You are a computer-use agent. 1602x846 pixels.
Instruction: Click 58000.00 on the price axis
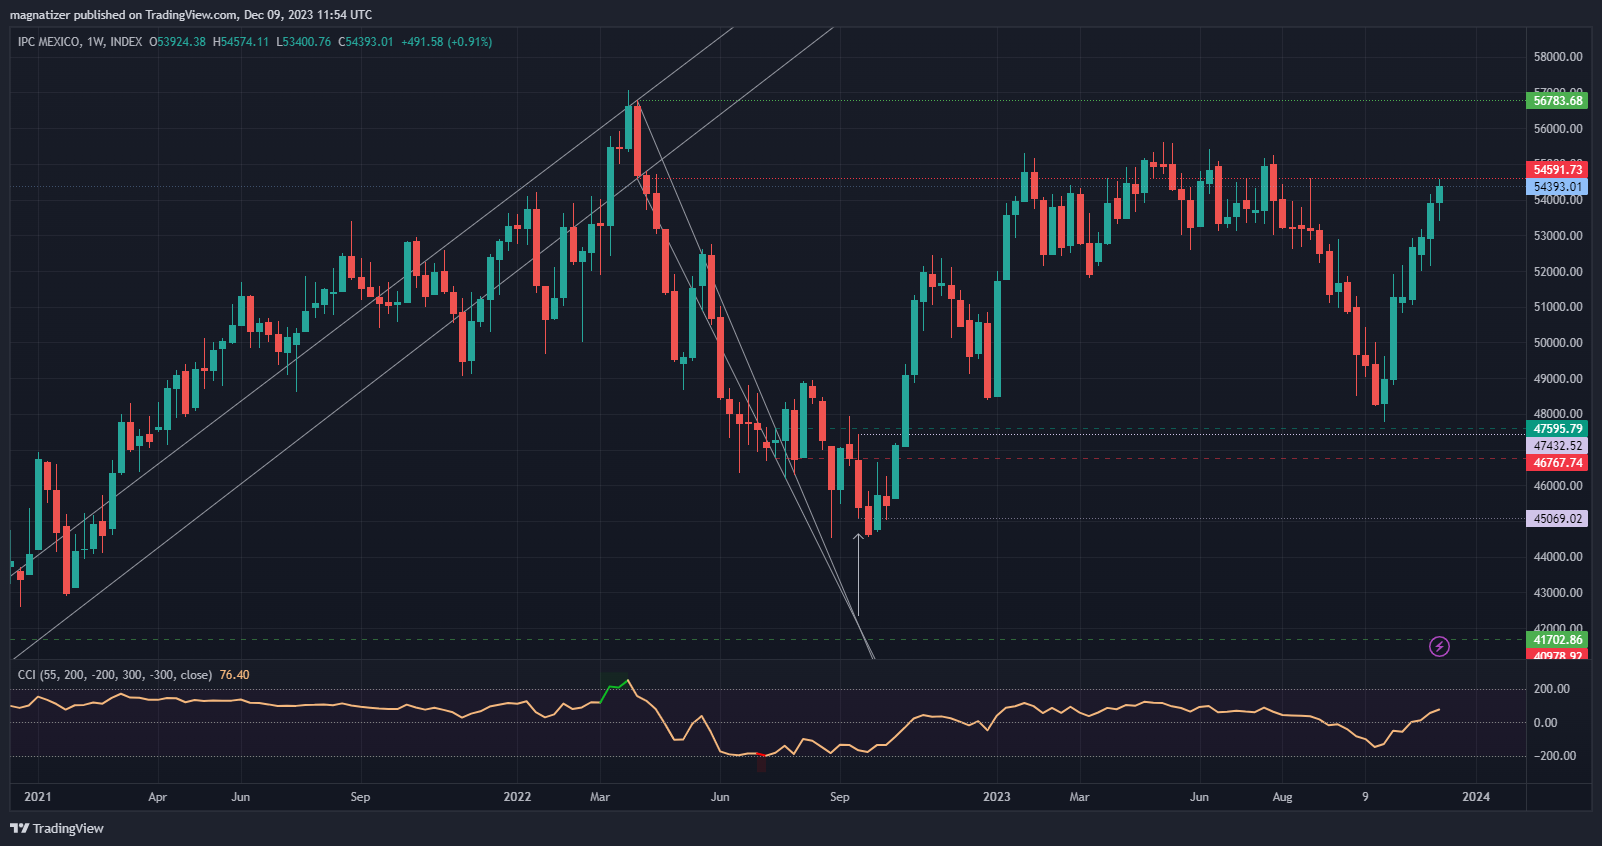pos(1558,57)
